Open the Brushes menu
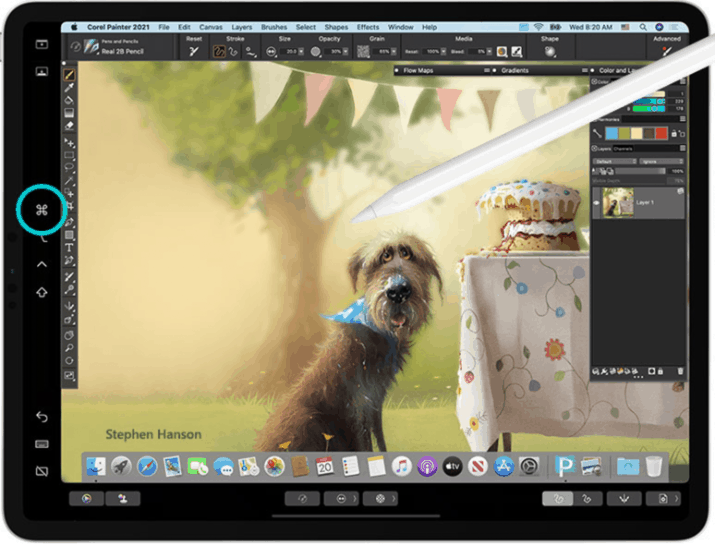The image size is (715, 546). click(x=274, y=27)
